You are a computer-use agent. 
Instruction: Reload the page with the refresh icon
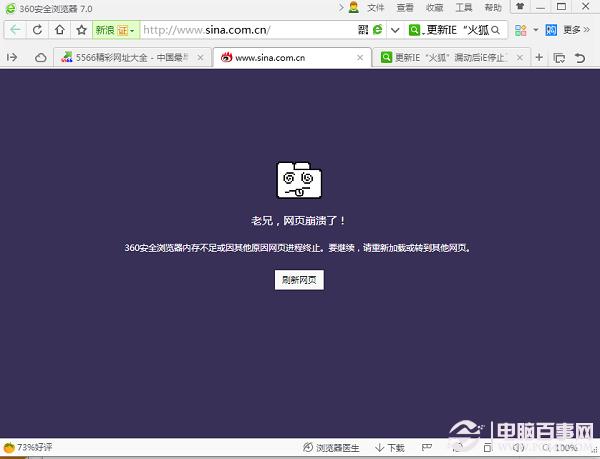(x=37, y=30)
